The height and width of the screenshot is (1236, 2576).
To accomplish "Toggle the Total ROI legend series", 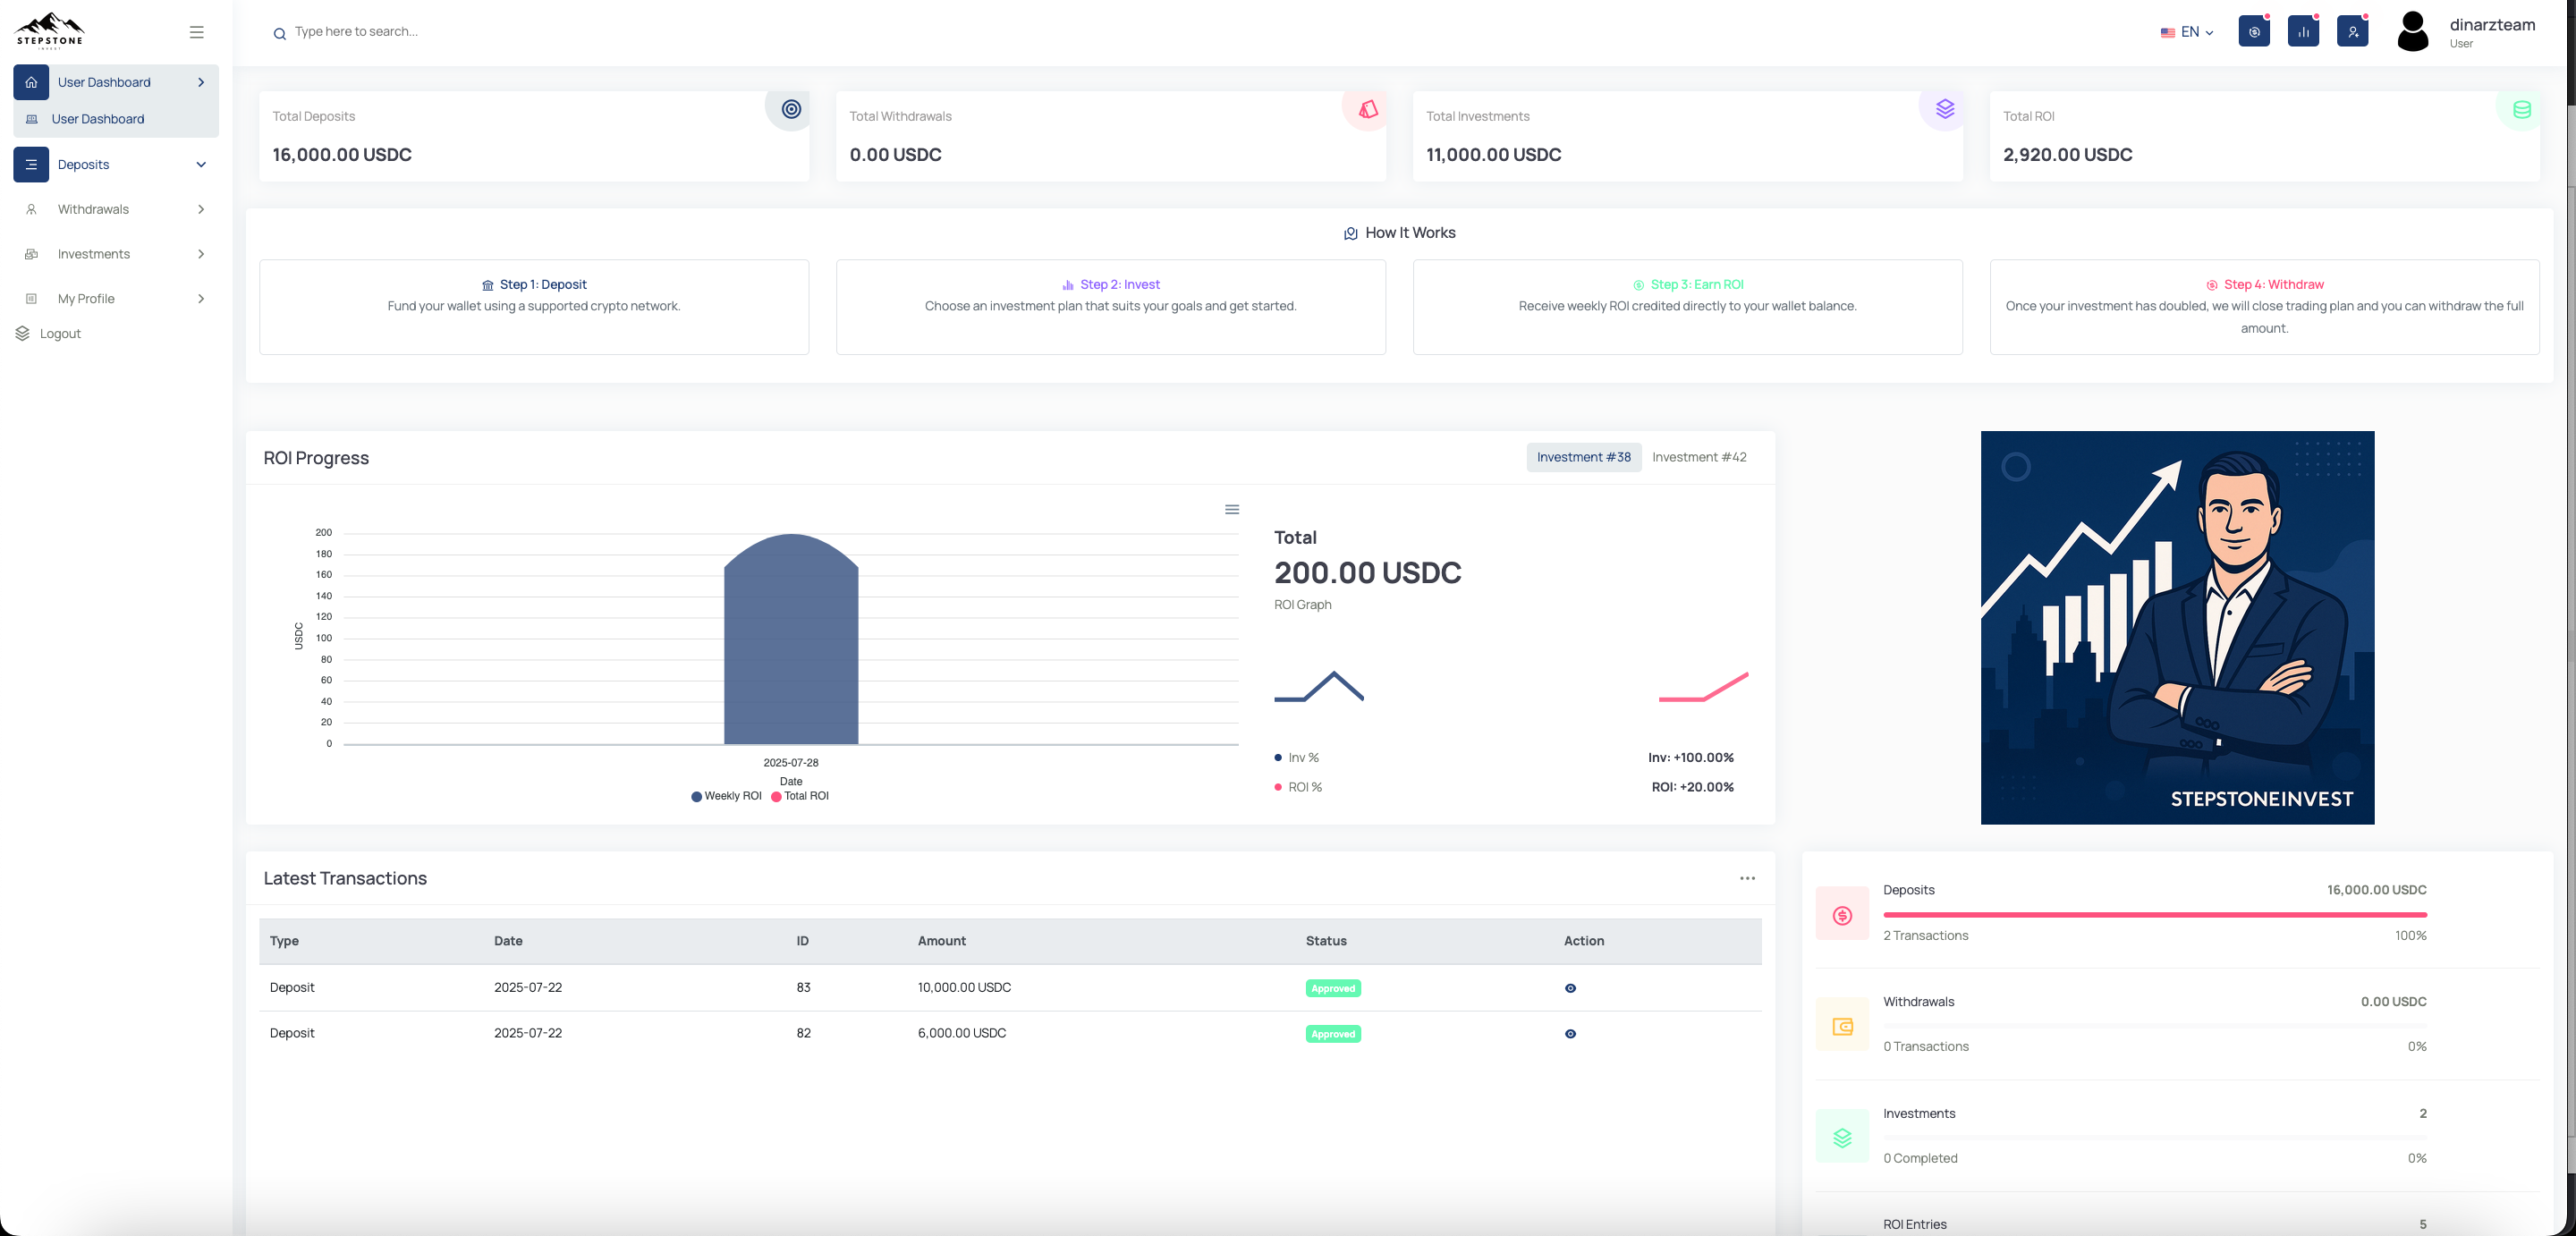I will point(800,796).
